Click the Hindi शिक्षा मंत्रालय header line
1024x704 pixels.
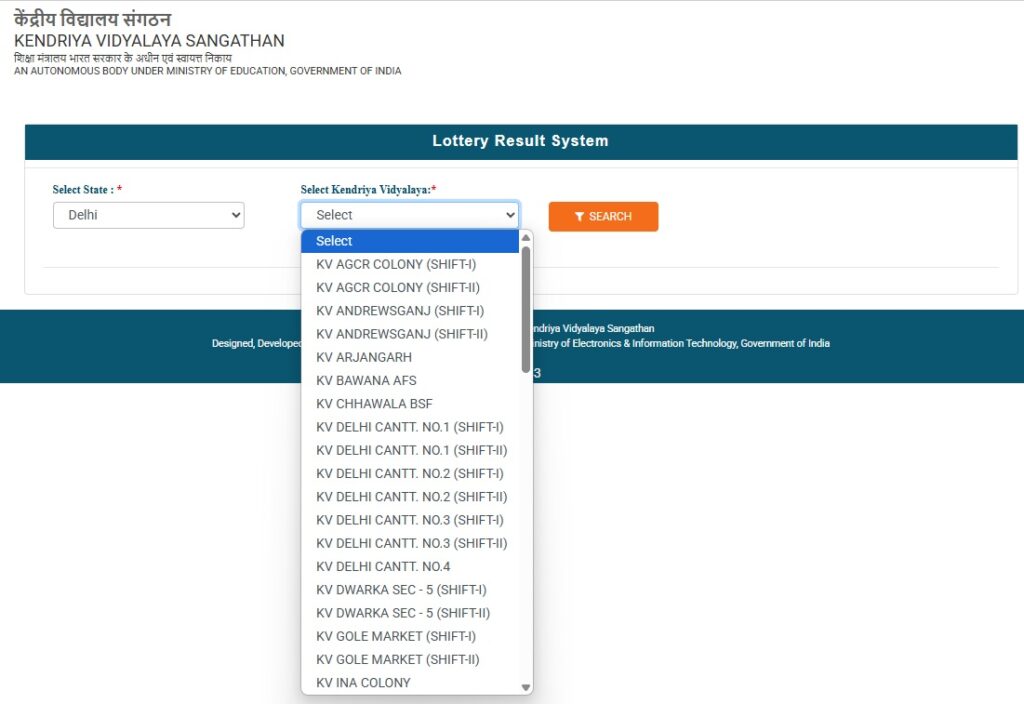(x=123, y=57)
